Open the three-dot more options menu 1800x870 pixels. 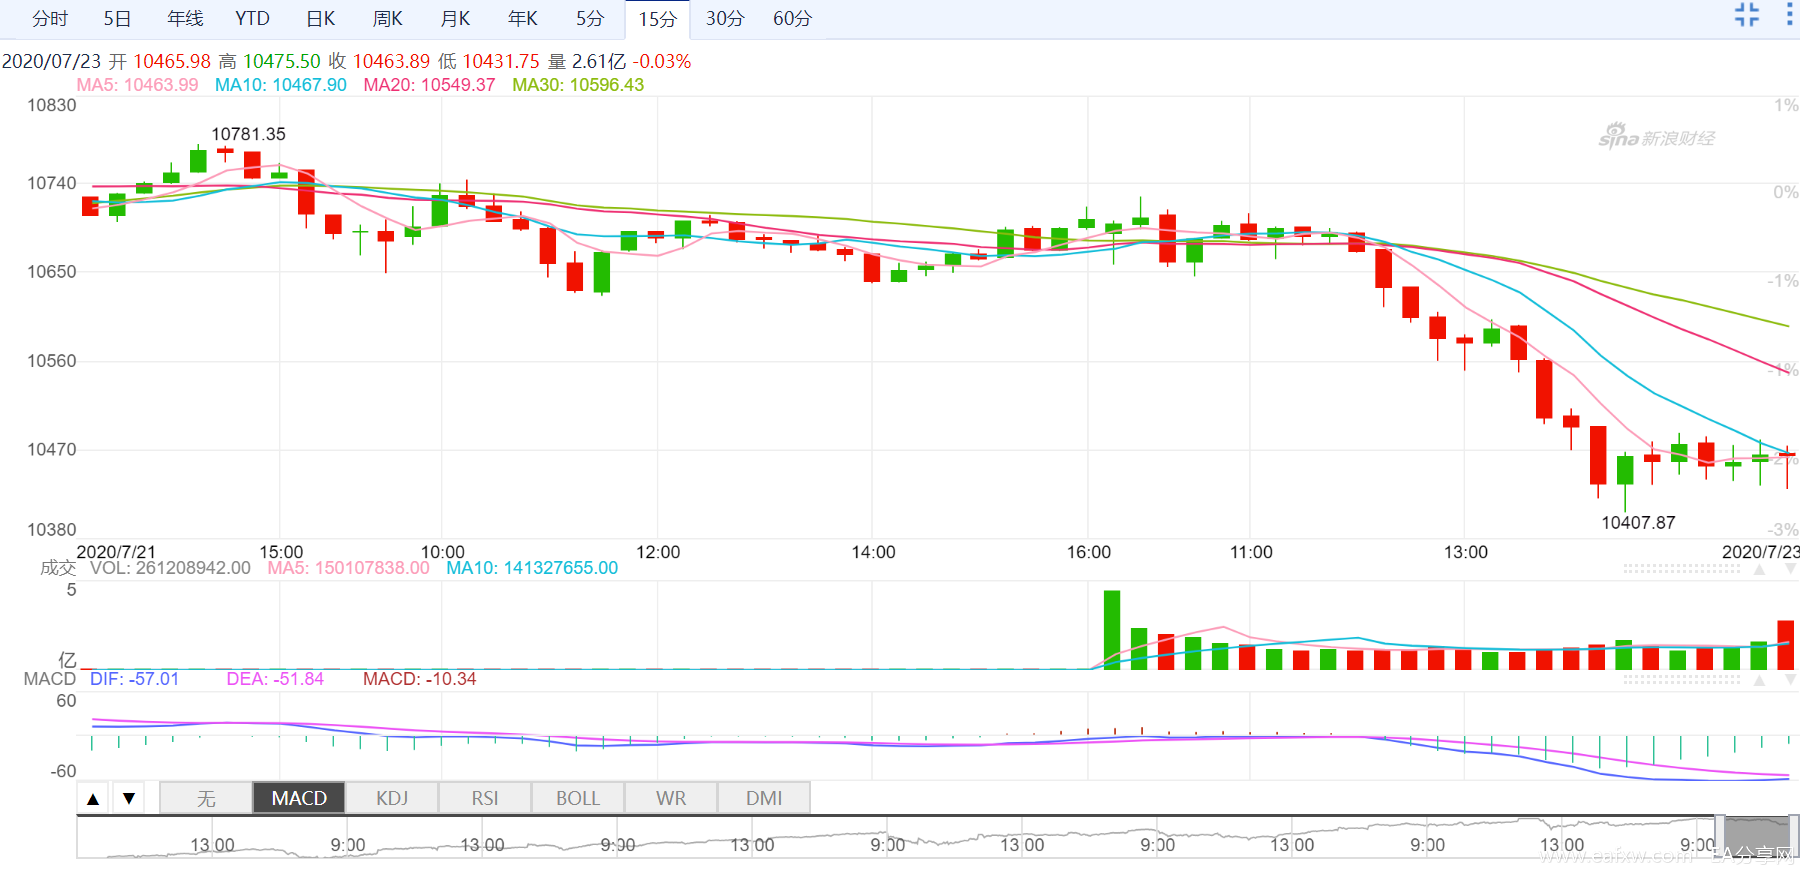pos(1789,14)
